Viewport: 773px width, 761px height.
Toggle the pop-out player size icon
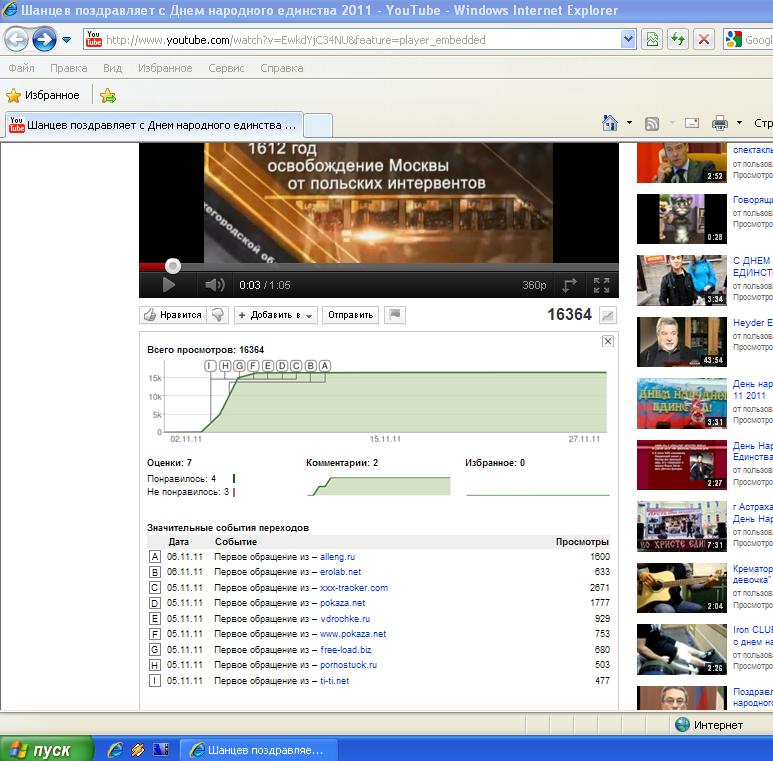[x=569, y=285]
